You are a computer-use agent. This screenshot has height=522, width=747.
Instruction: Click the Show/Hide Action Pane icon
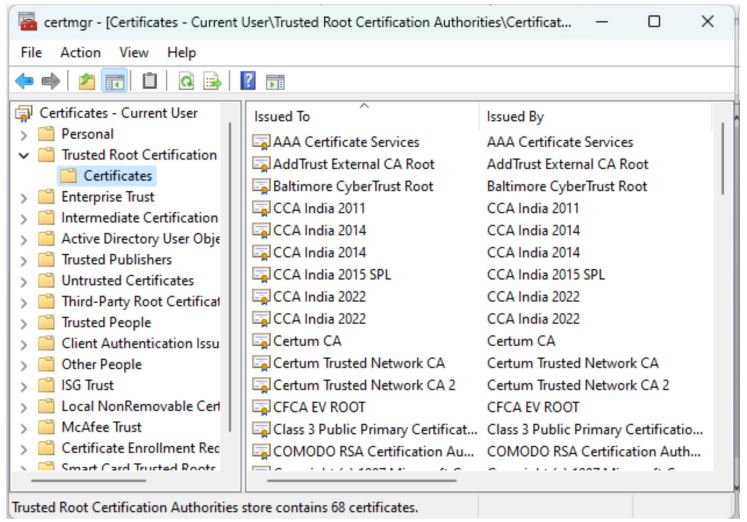[x=275, y=82]
